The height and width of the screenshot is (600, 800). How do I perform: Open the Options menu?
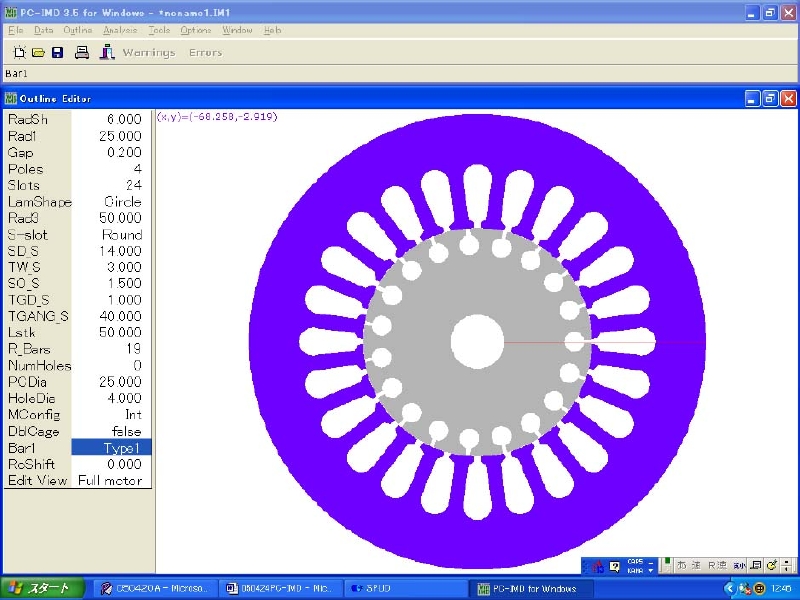click(195, 30)
